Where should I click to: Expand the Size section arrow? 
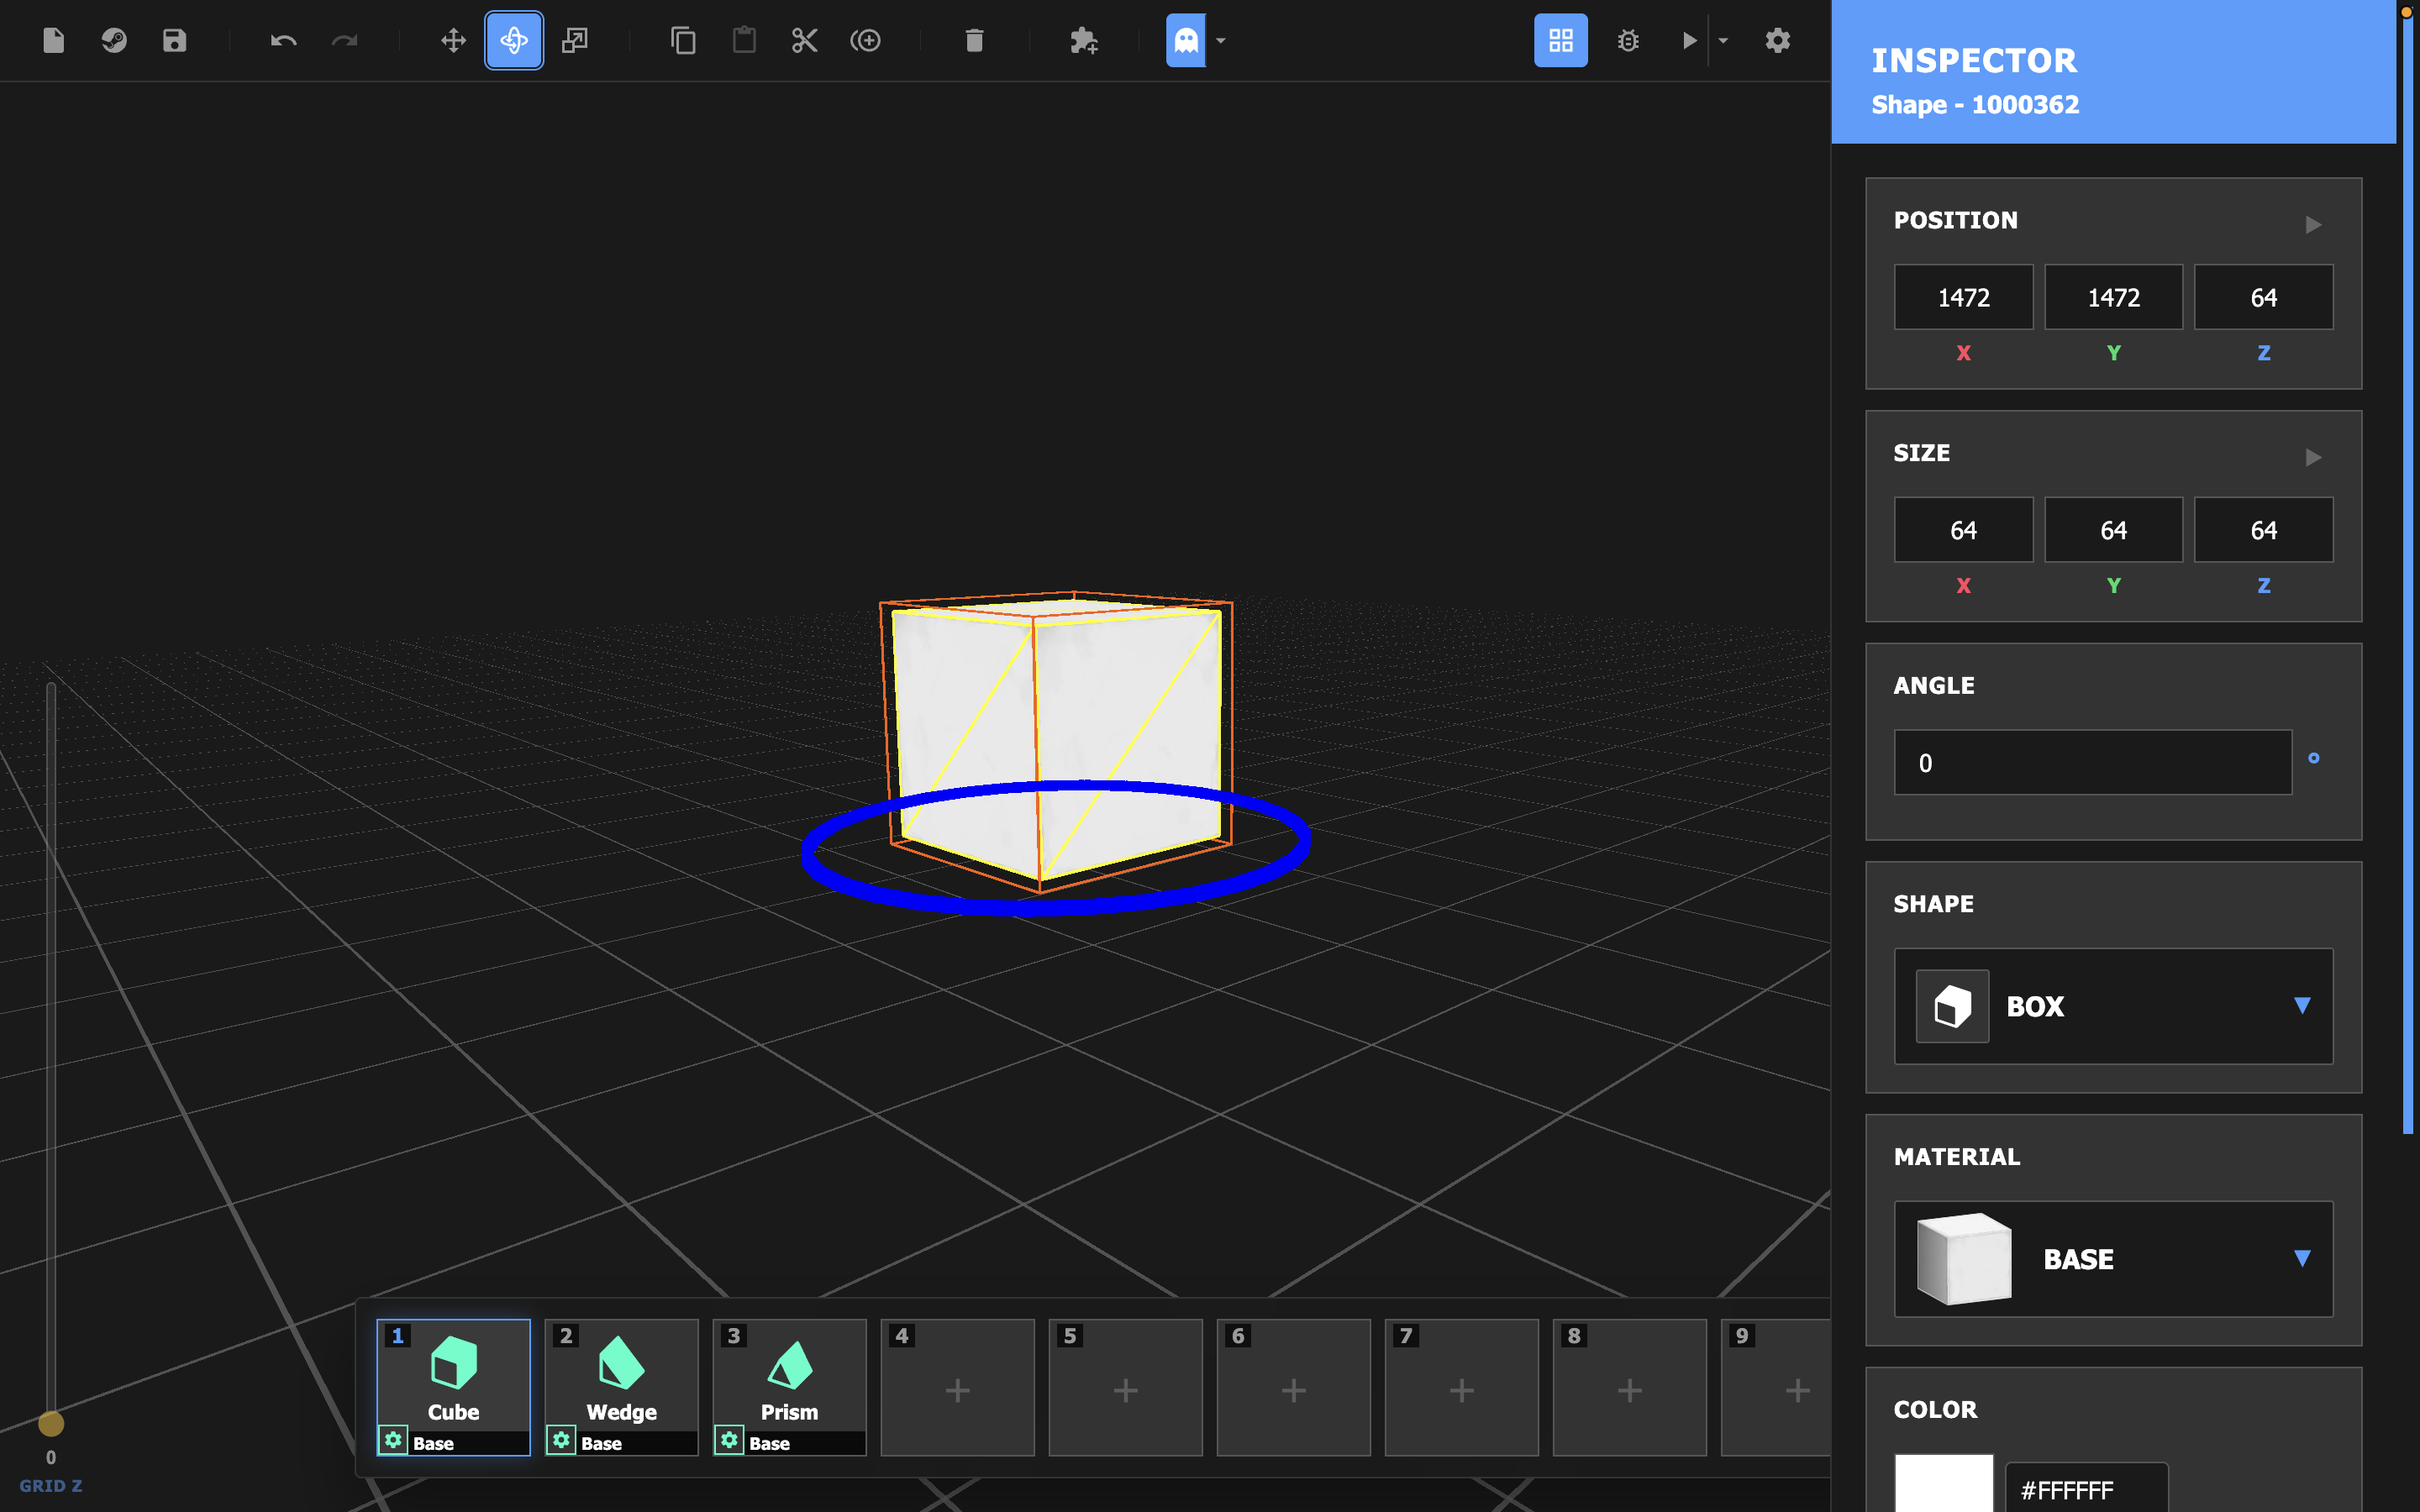point(2313,457)
